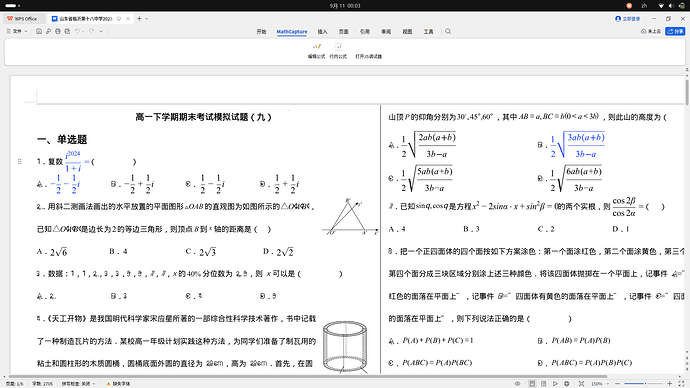
Task: Click the 立即登录 login link
Action: tap(628, 18)
